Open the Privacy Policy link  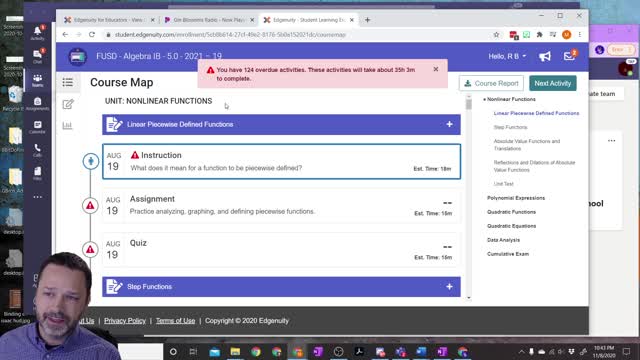tap(125, 321)
